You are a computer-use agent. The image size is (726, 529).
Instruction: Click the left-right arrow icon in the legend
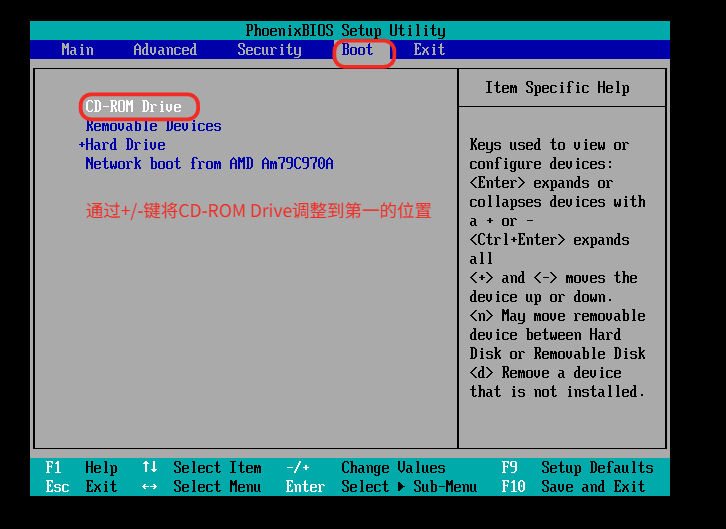[x=150, y=487]
